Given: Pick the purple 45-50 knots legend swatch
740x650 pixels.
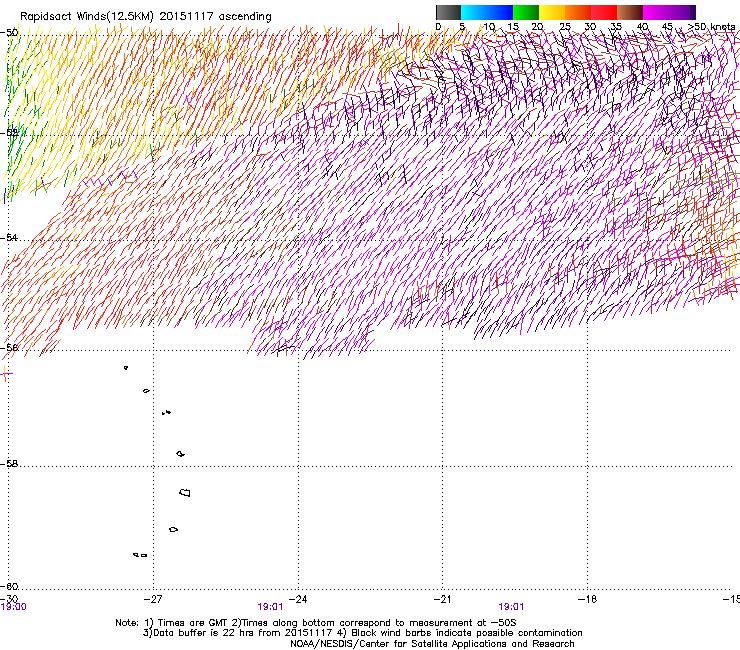Looking at the screenshot, I should [x=682, y=12].
